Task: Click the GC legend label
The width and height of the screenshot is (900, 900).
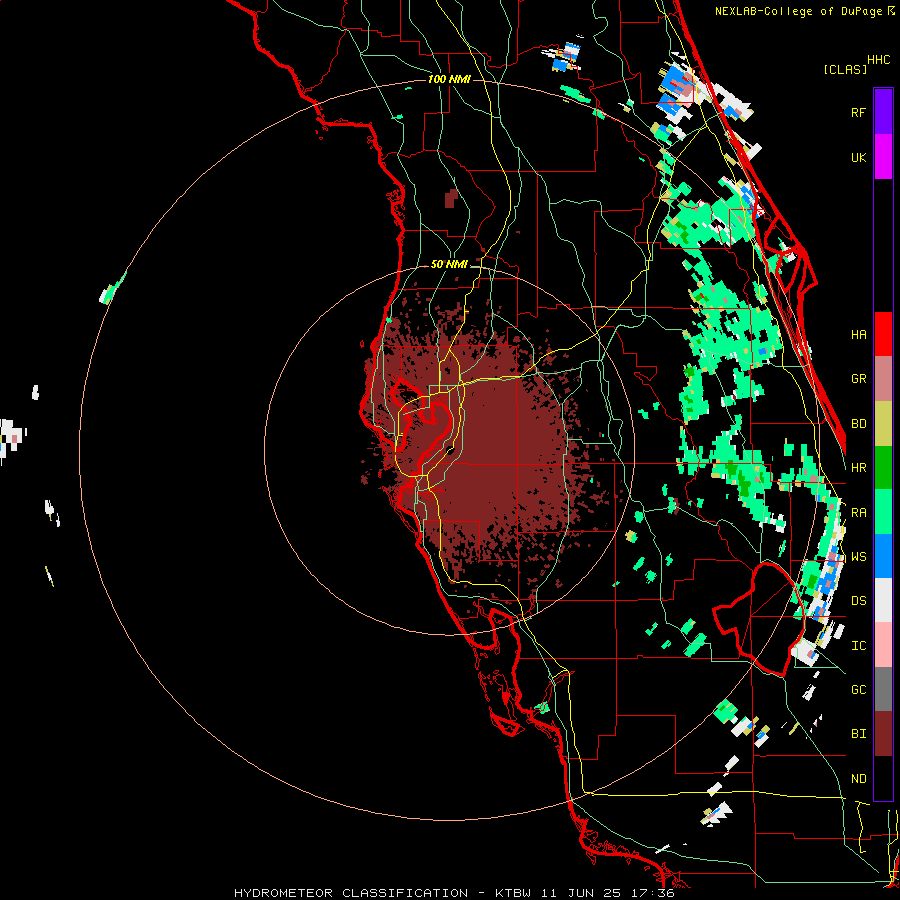Action: point(858,690)
